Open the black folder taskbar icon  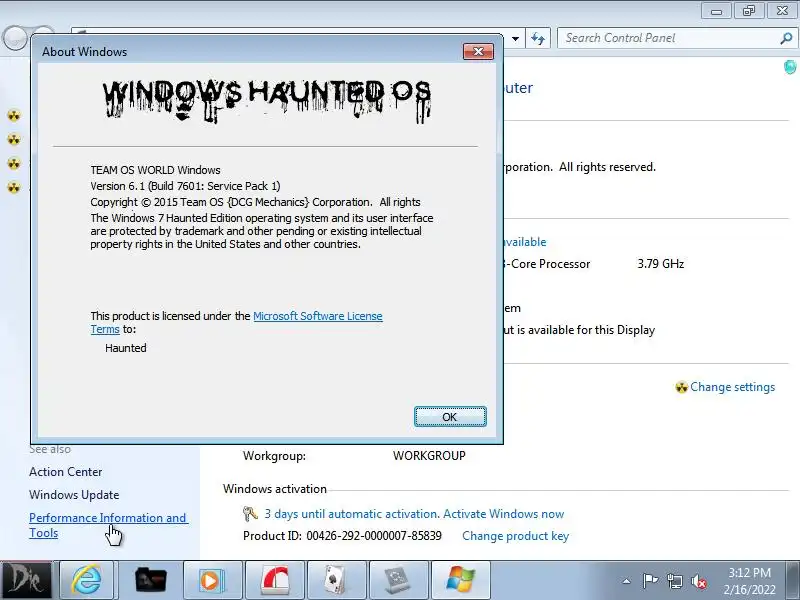[x=150, y=580]
